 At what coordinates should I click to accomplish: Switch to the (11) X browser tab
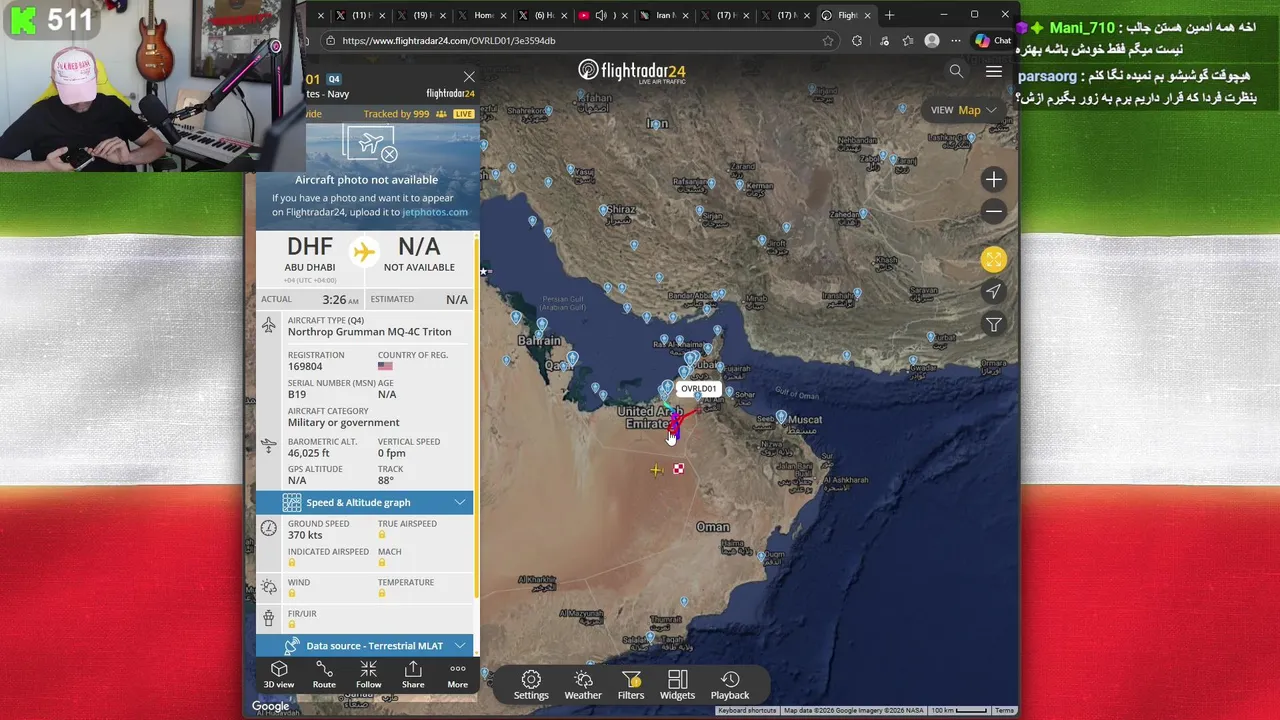tap(361, 15)
